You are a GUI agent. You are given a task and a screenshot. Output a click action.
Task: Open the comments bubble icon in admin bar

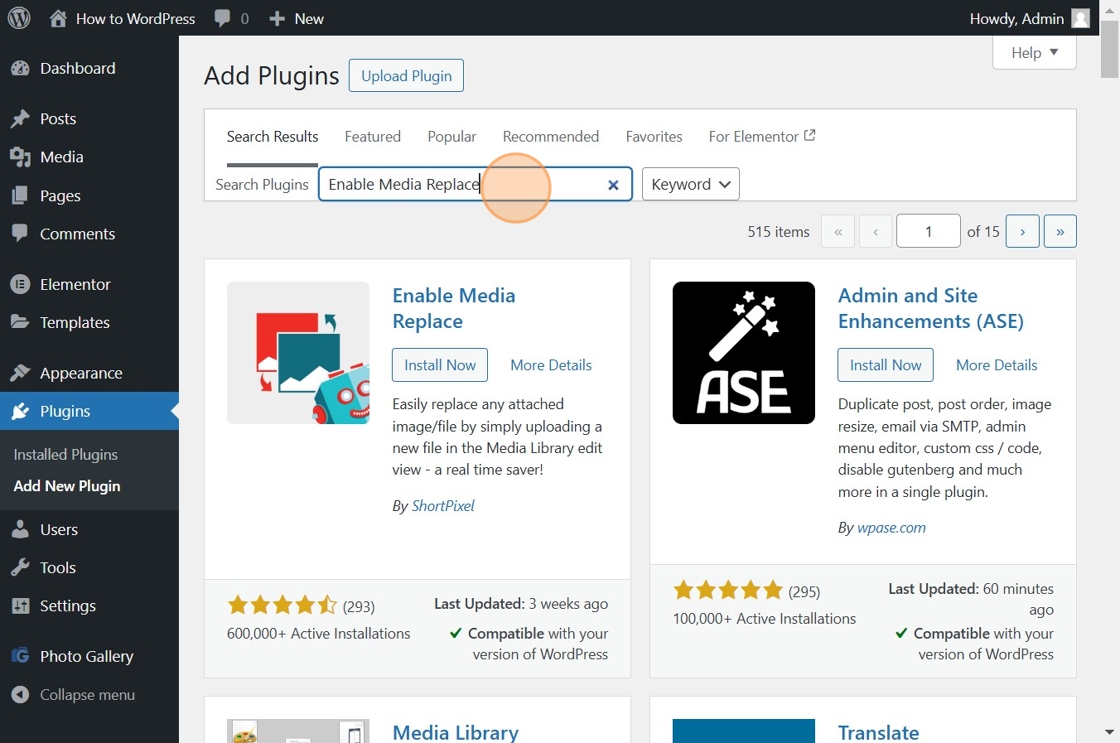tap(222, 19)
